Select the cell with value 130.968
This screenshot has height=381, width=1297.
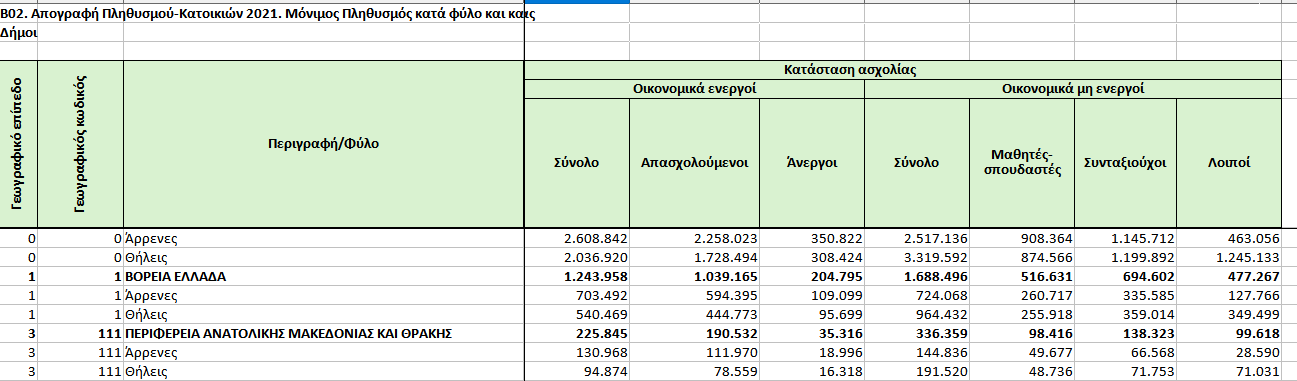pos(577,353)
